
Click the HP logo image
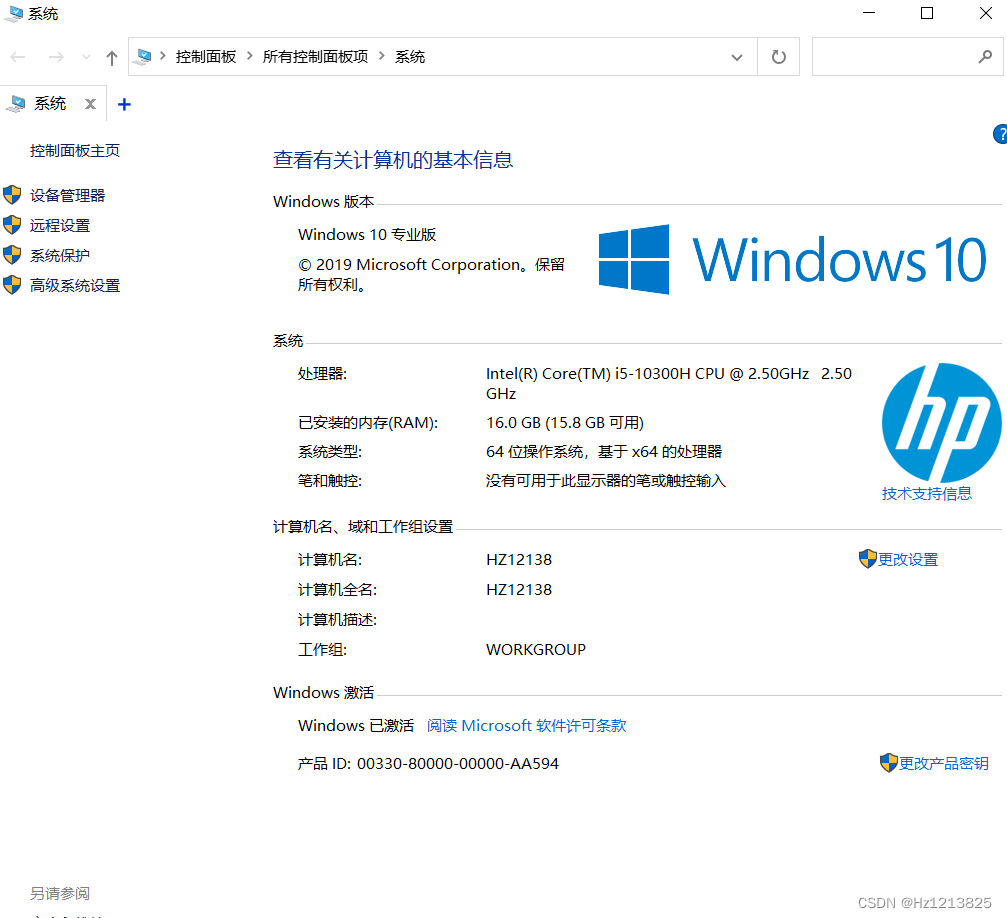click(x=941, y=423)
